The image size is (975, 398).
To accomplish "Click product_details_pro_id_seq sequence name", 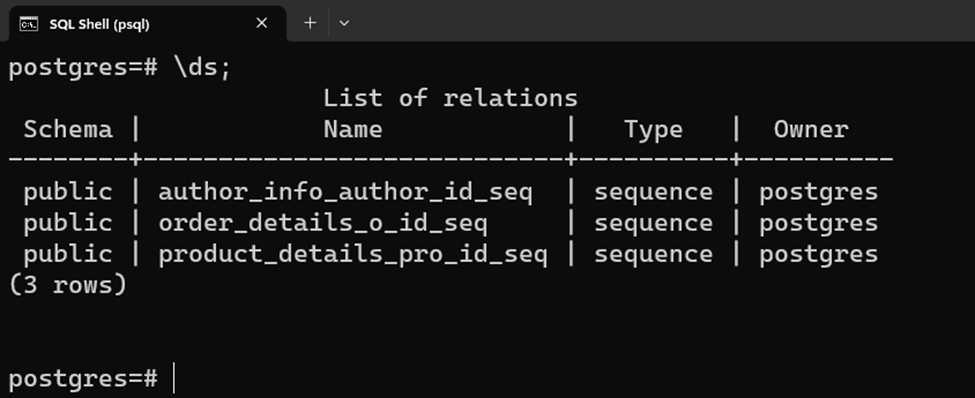I will tap(353, 255).
